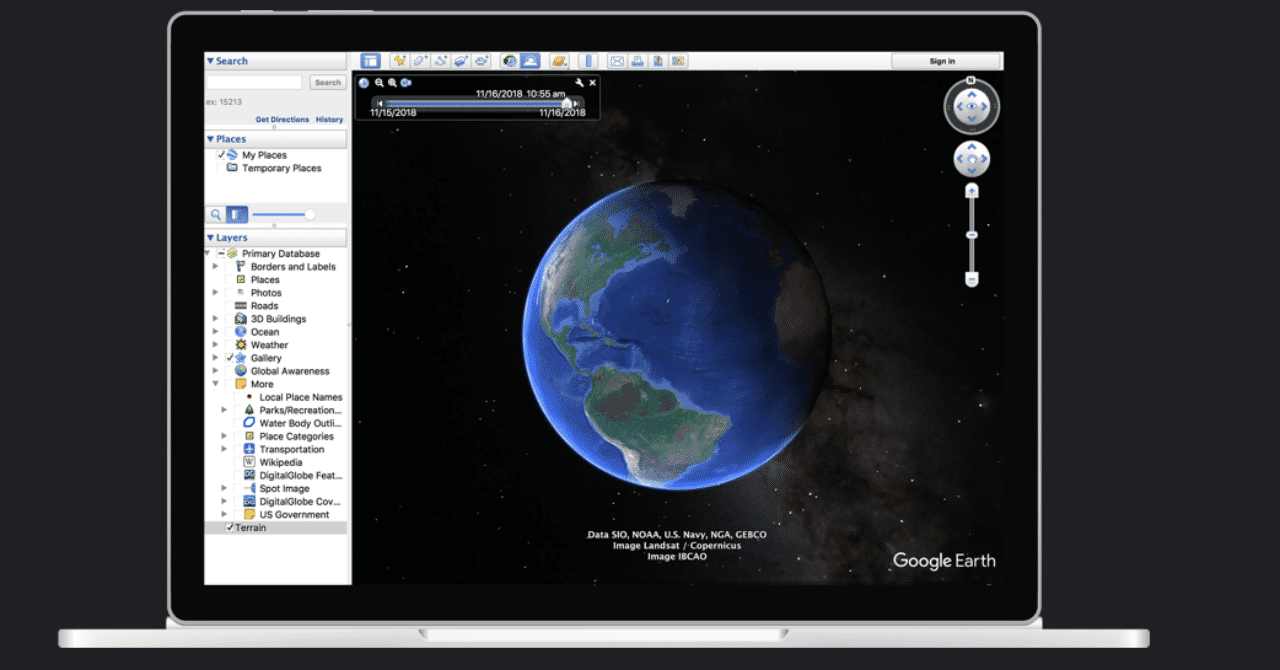Viewport: 1280px width, 670px height.
Task: Click the search input field
Action: (x=254, y=83)
